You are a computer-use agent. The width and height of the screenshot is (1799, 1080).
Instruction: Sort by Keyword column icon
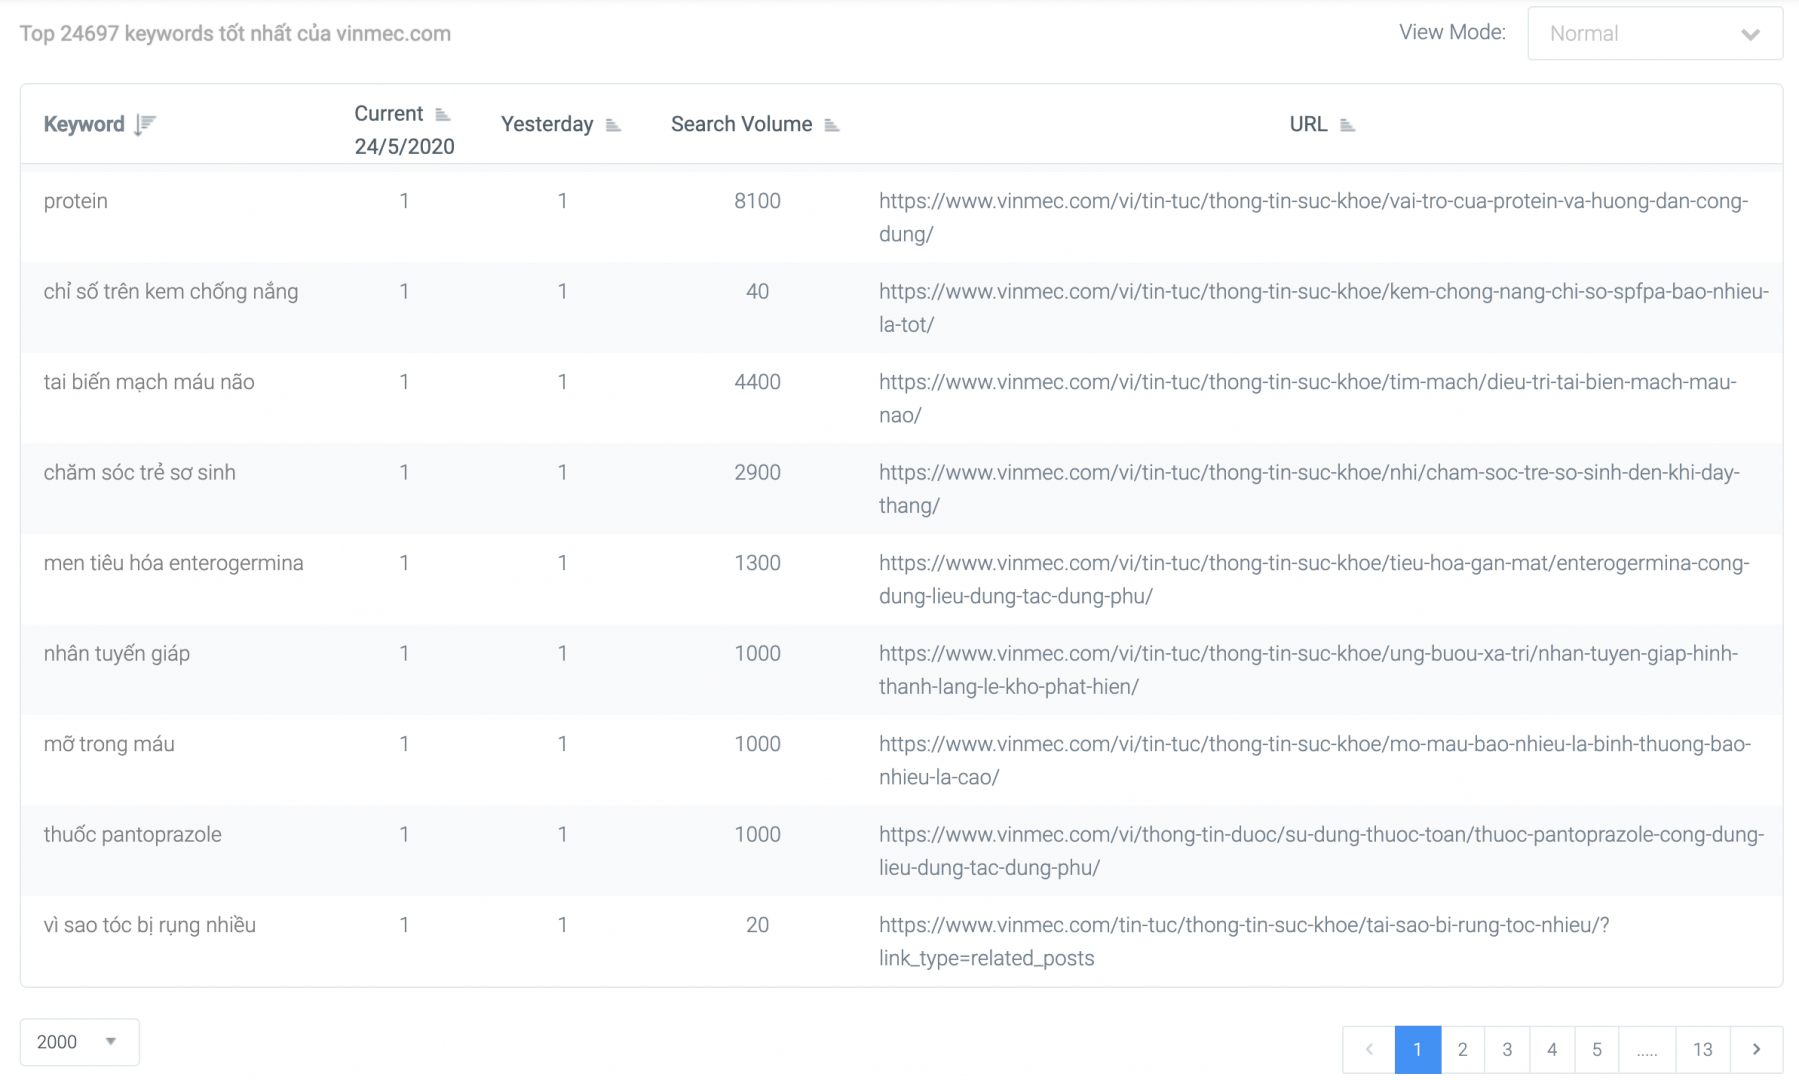coord(145,124)
